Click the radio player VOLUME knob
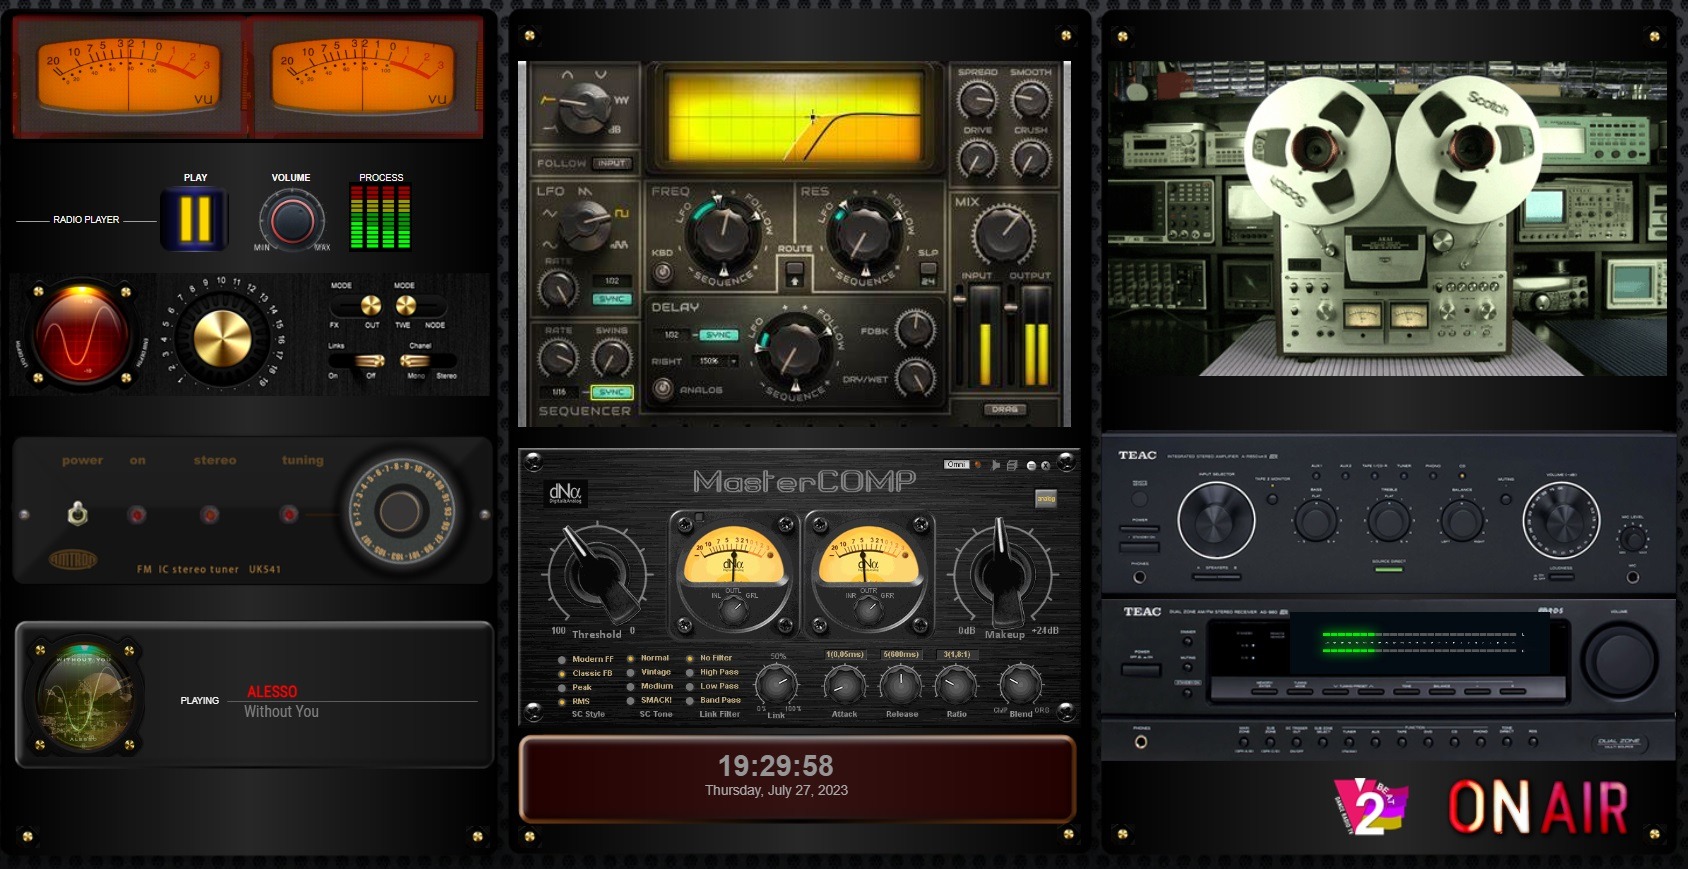The width and height of the screenshot is (1688, 869). [x=292, y=220]
